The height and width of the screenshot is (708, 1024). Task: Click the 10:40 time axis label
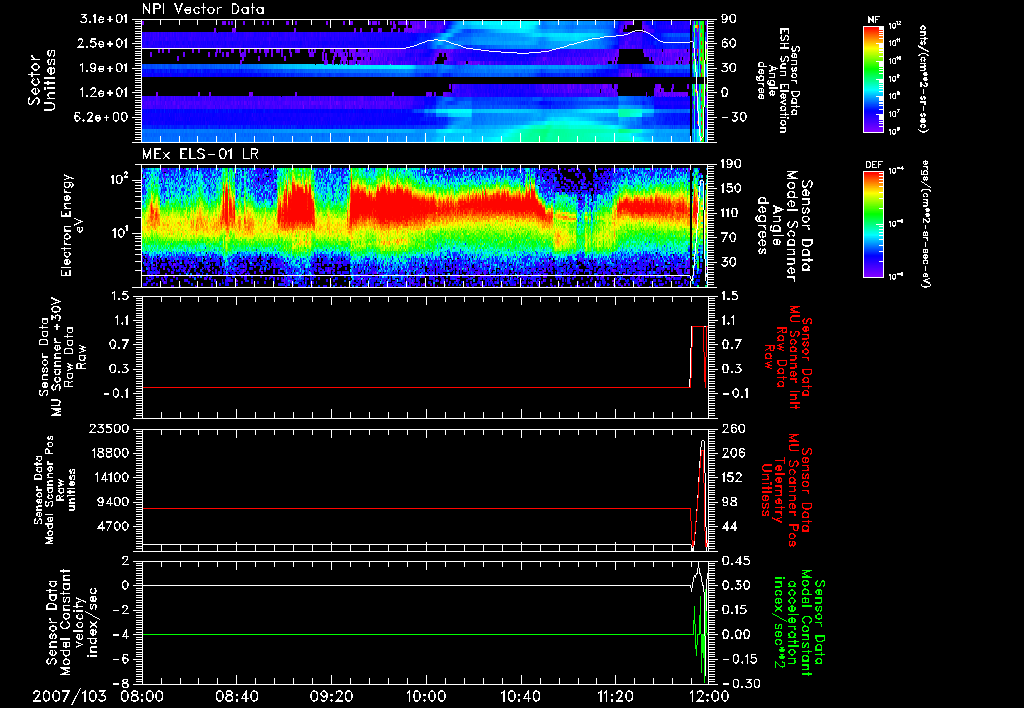point(520,695)
